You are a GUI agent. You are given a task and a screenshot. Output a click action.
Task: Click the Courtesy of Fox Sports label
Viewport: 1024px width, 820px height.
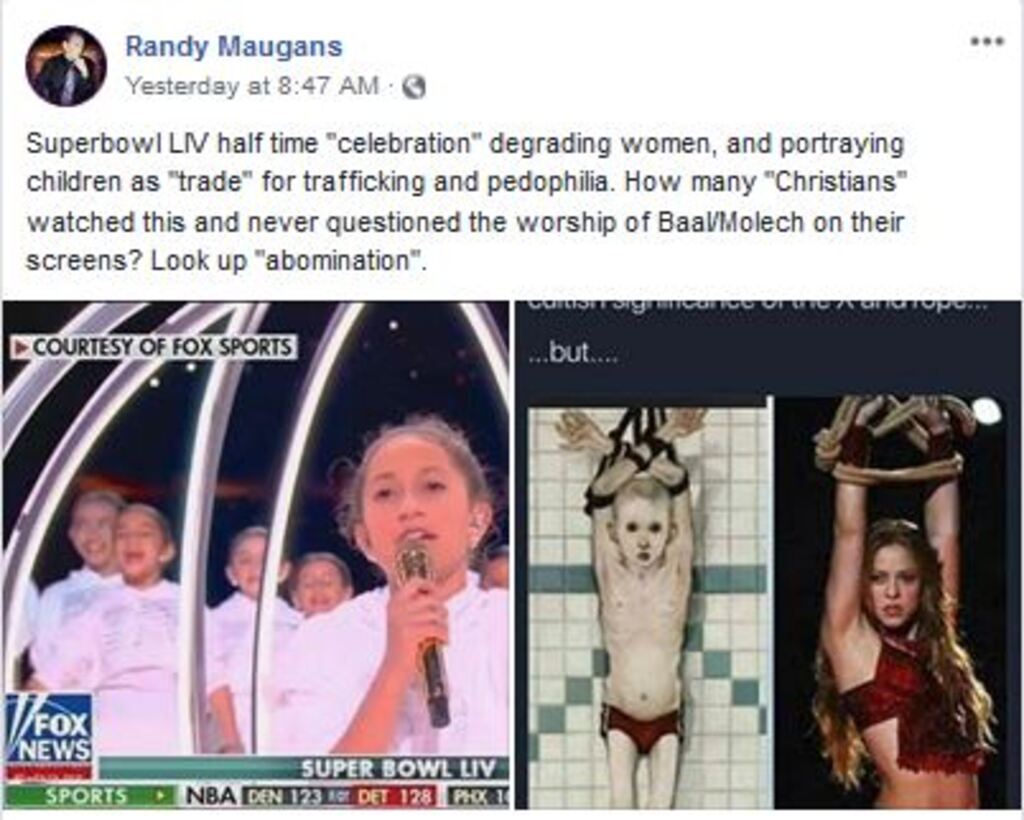click(155, 347)
